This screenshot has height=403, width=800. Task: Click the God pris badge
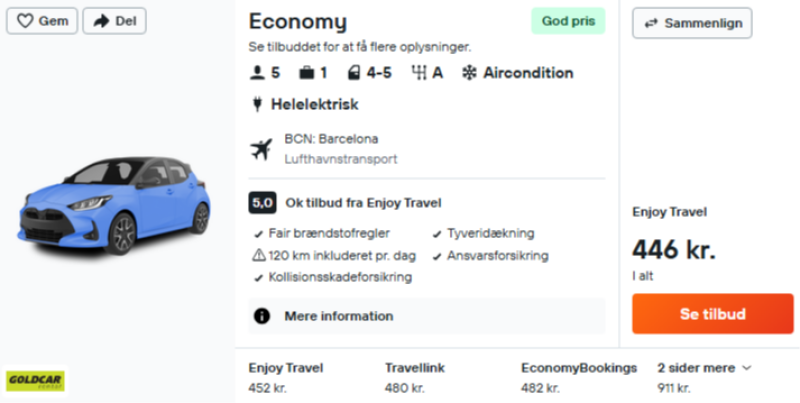[x=567, y=21]
